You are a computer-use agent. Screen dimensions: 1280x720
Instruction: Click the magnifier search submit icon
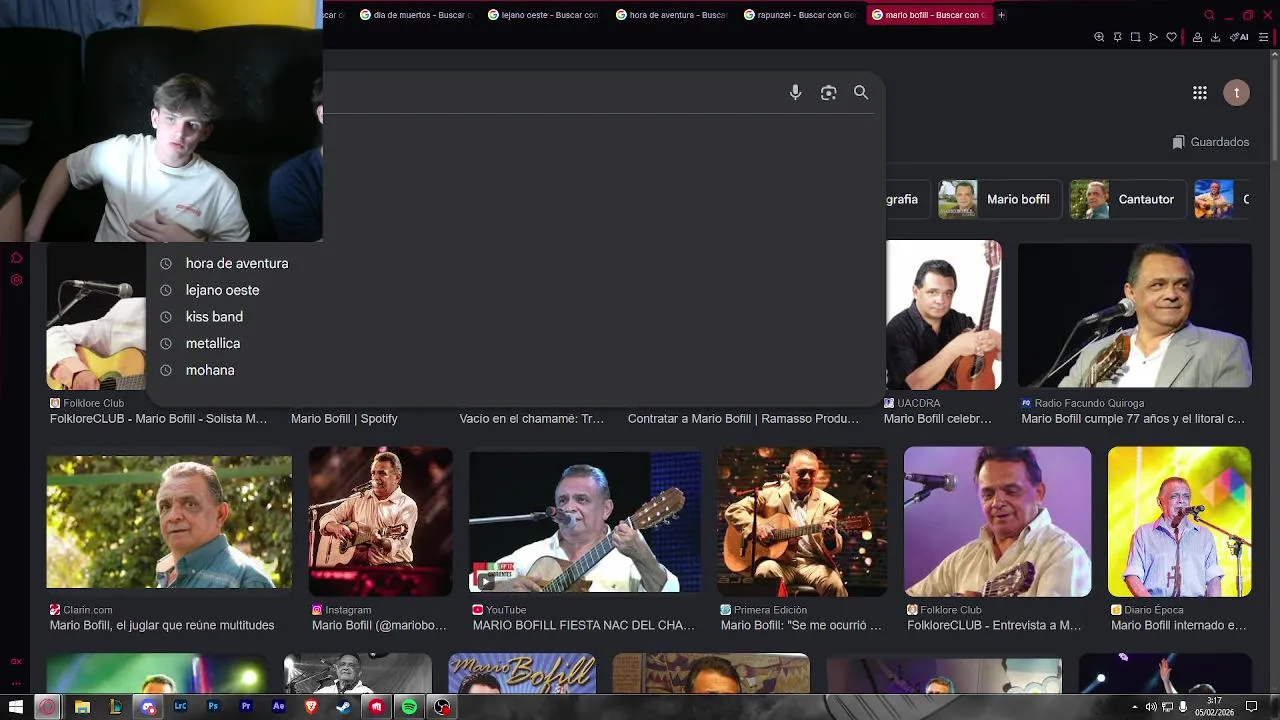pos(861,92)
